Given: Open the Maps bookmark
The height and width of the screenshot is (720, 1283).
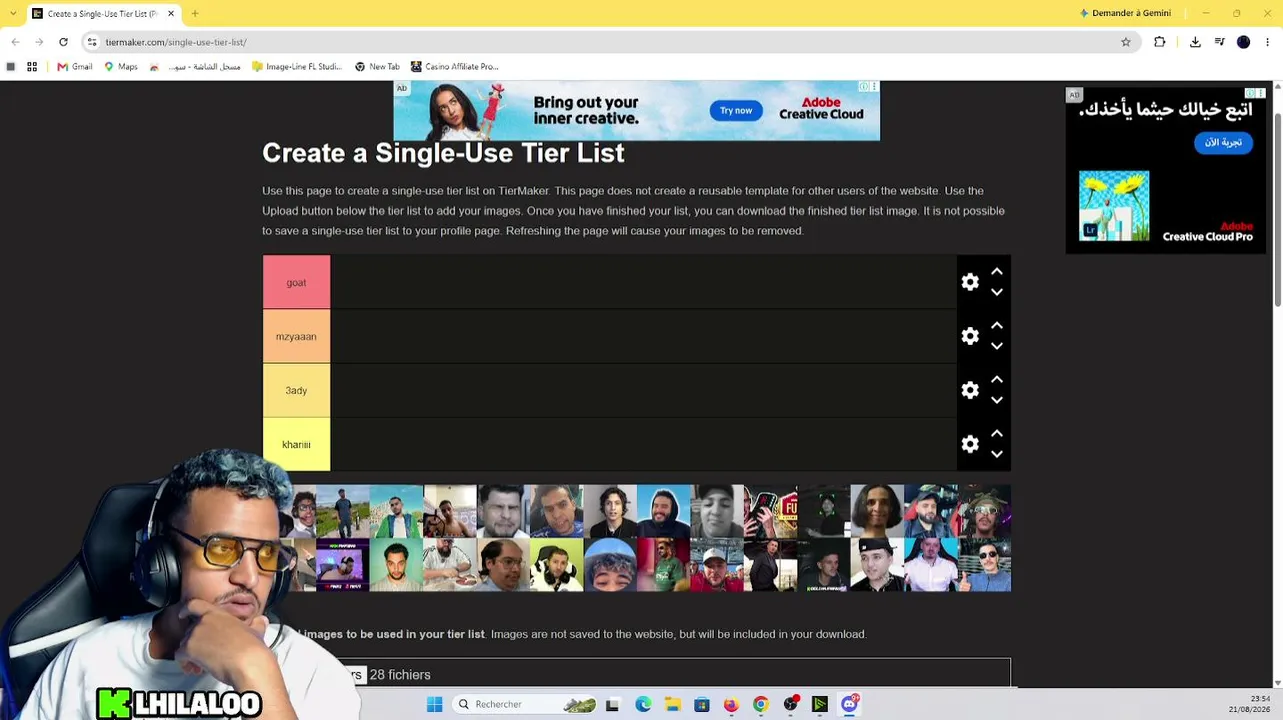Looking at the screenshot, I should point(121,67).
